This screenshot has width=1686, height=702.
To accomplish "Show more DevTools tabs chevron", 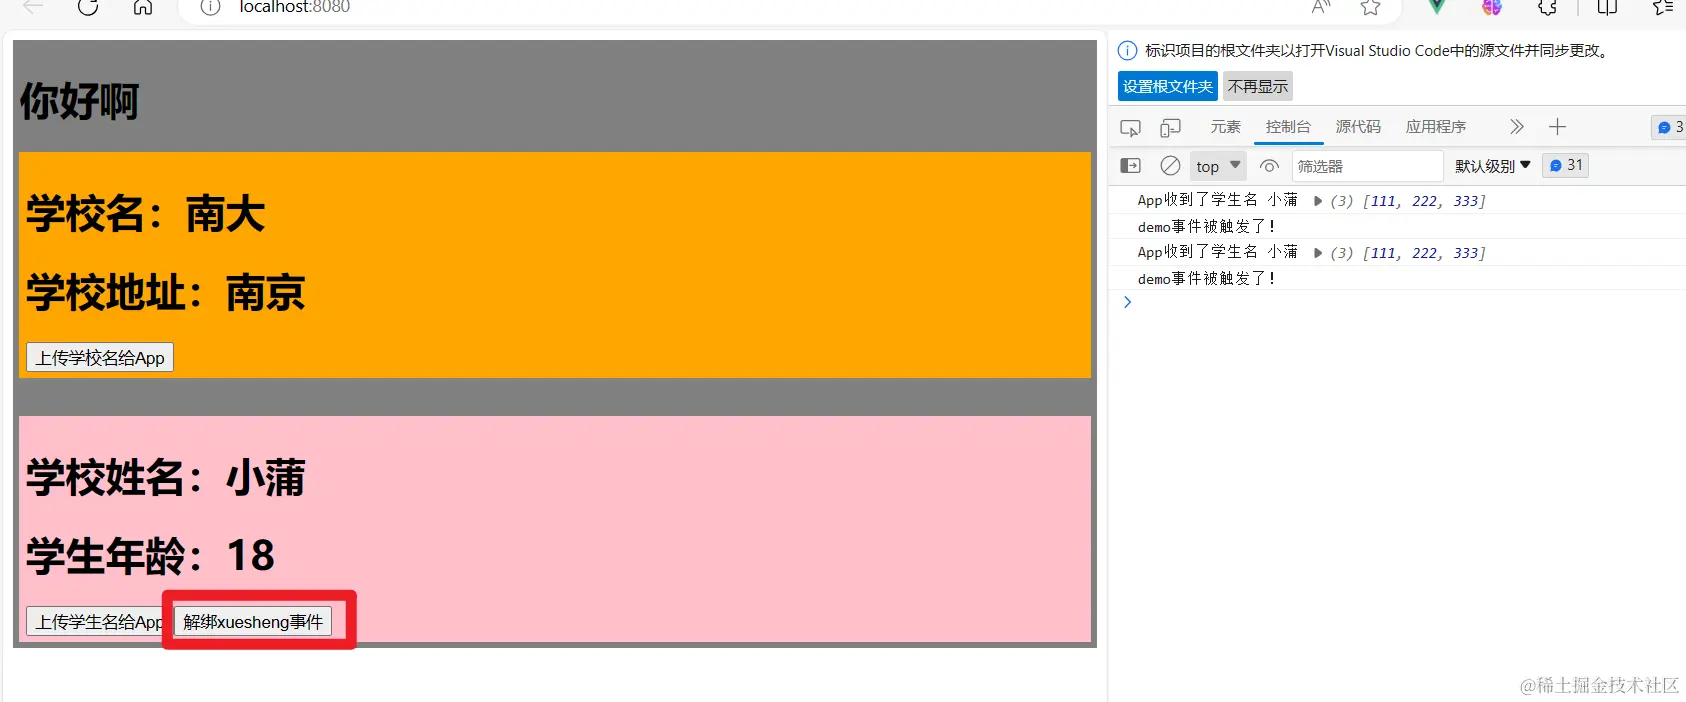I will [1516, 127].
